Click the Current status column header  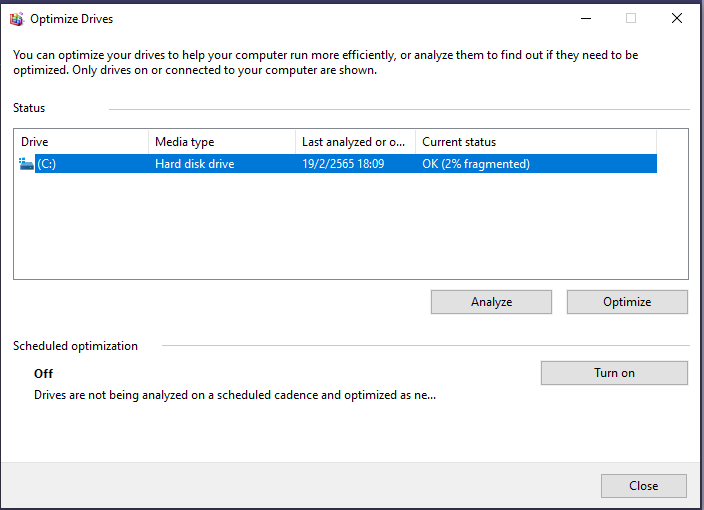tap(536, 142)
